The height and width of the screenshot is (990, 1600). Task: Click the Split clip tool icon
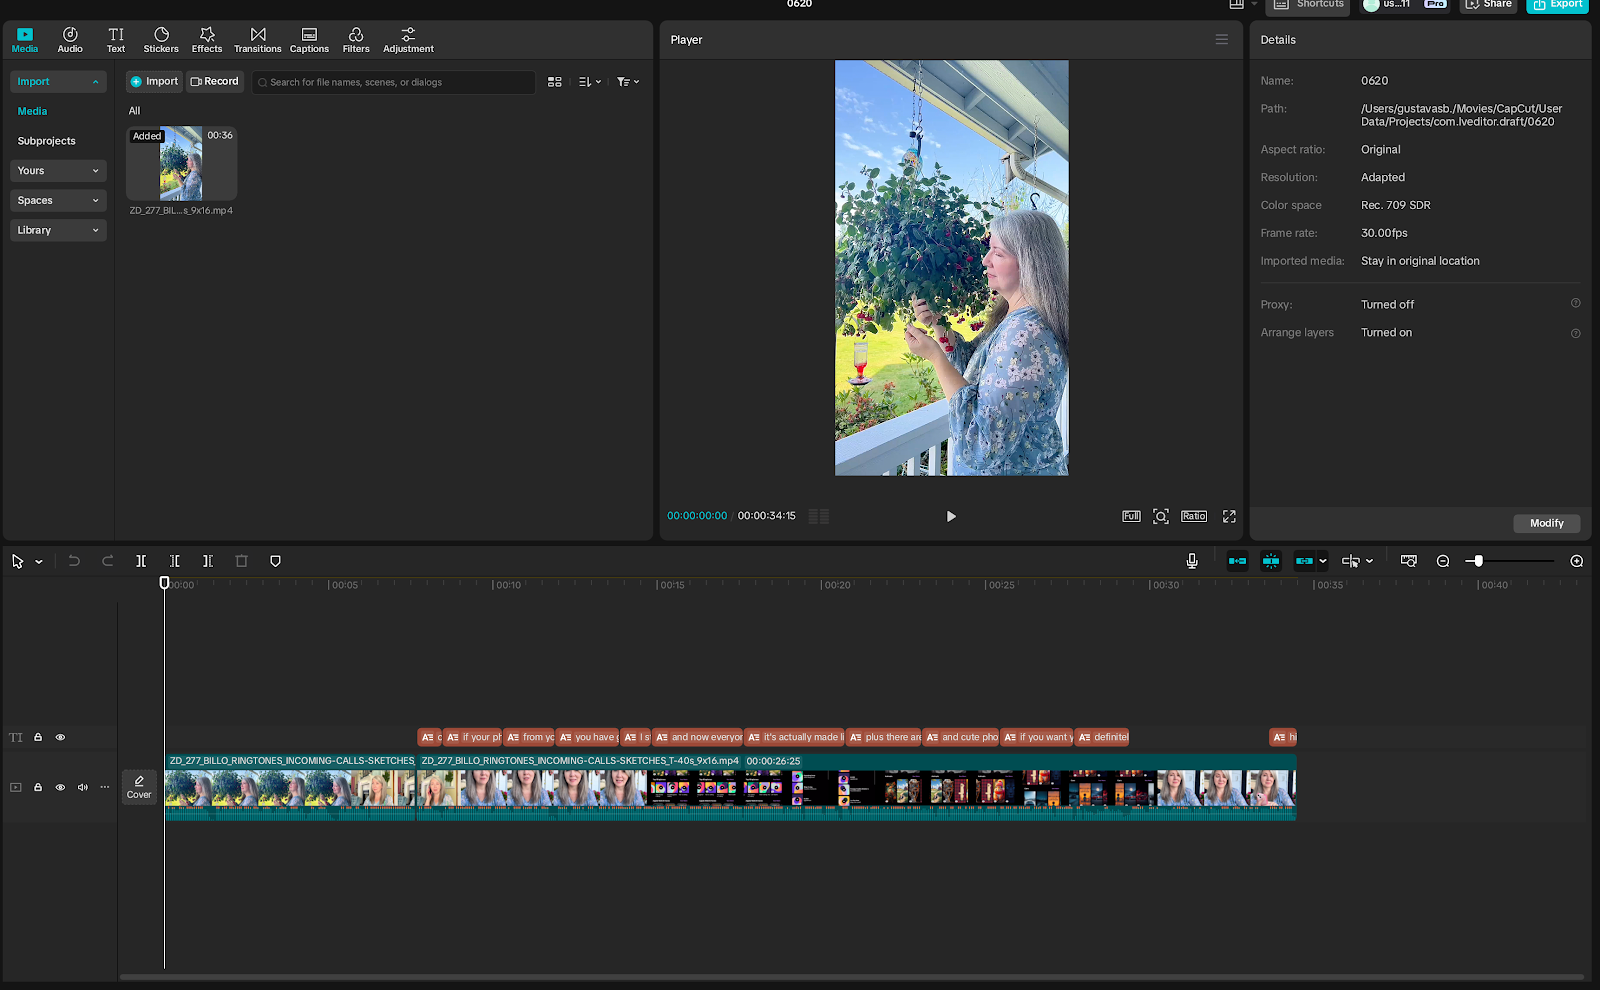coord(141,561)
